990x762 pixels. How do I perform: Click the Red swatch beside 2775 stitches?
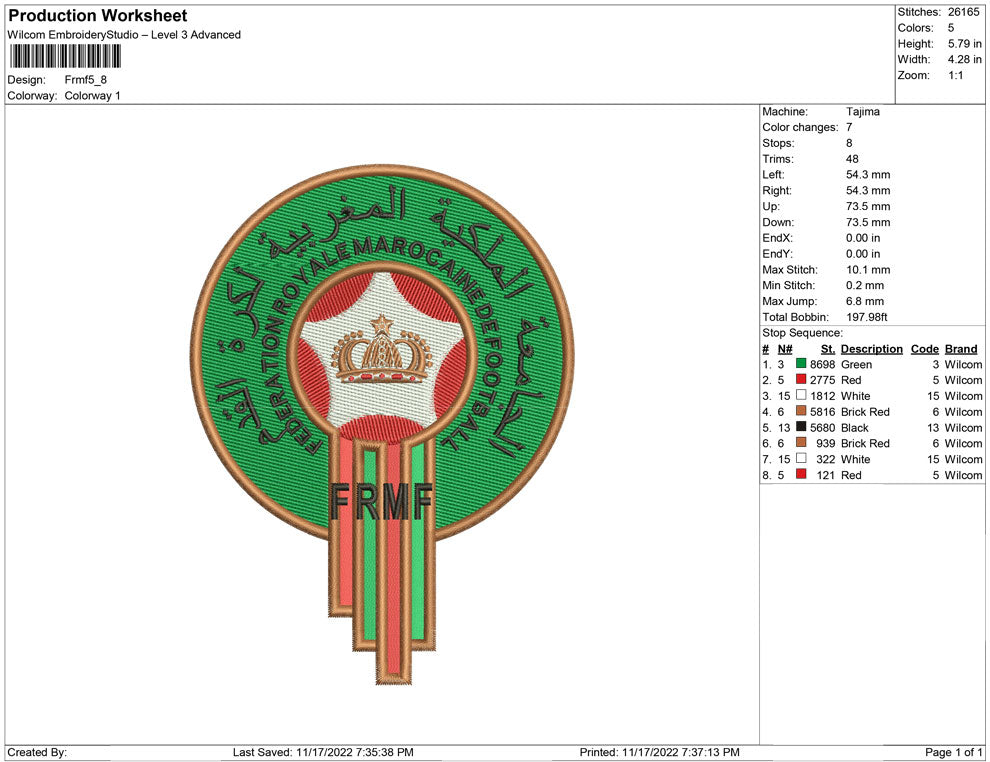coord(801,379)
